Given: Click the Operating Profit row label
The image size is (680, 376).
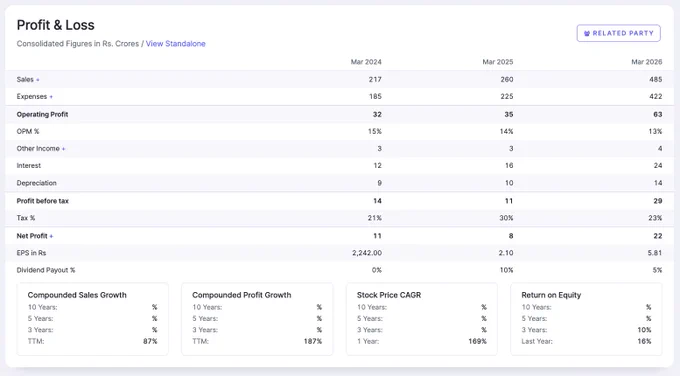Looking at the screenshot, I should (42, 114).
